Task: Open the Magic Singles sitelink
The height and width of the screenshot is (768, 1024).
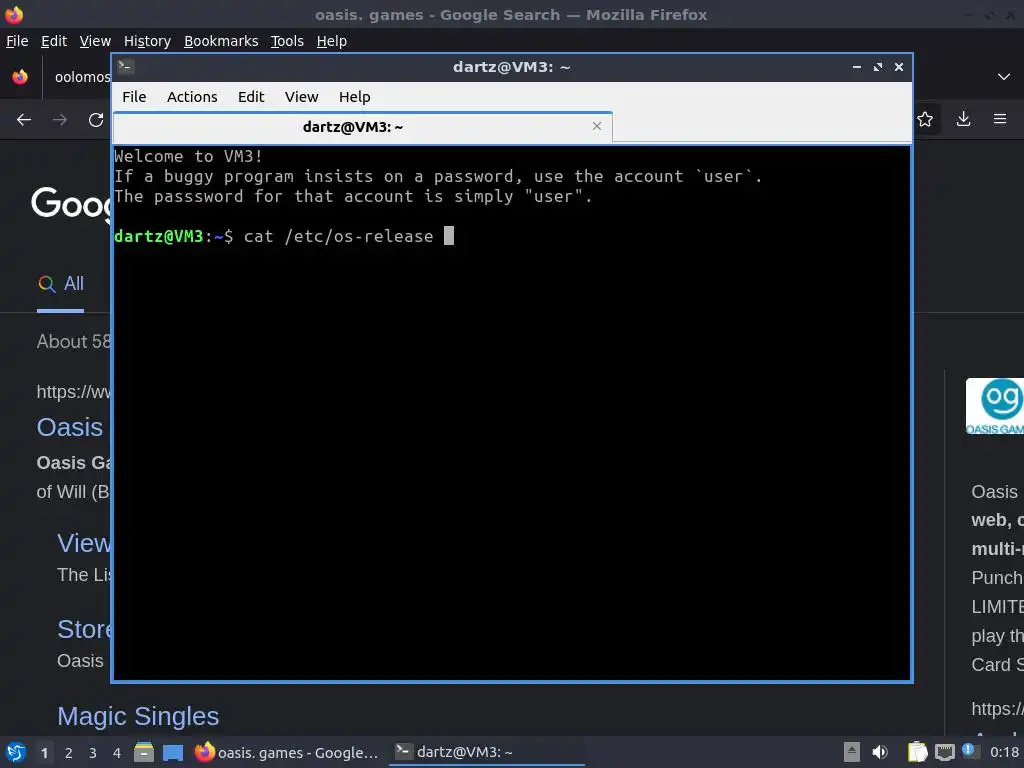Action: click(138, 716)
